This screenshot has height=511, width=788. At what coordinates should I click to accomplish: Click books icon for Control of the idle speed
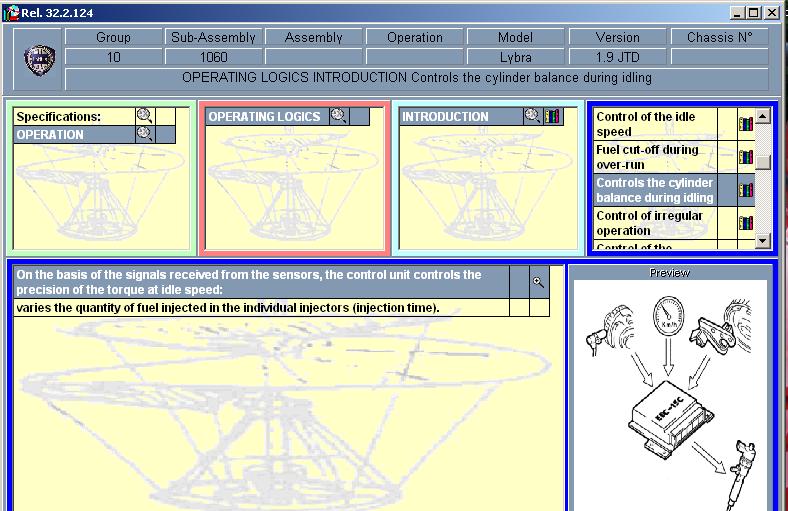[x=745, y=124]
